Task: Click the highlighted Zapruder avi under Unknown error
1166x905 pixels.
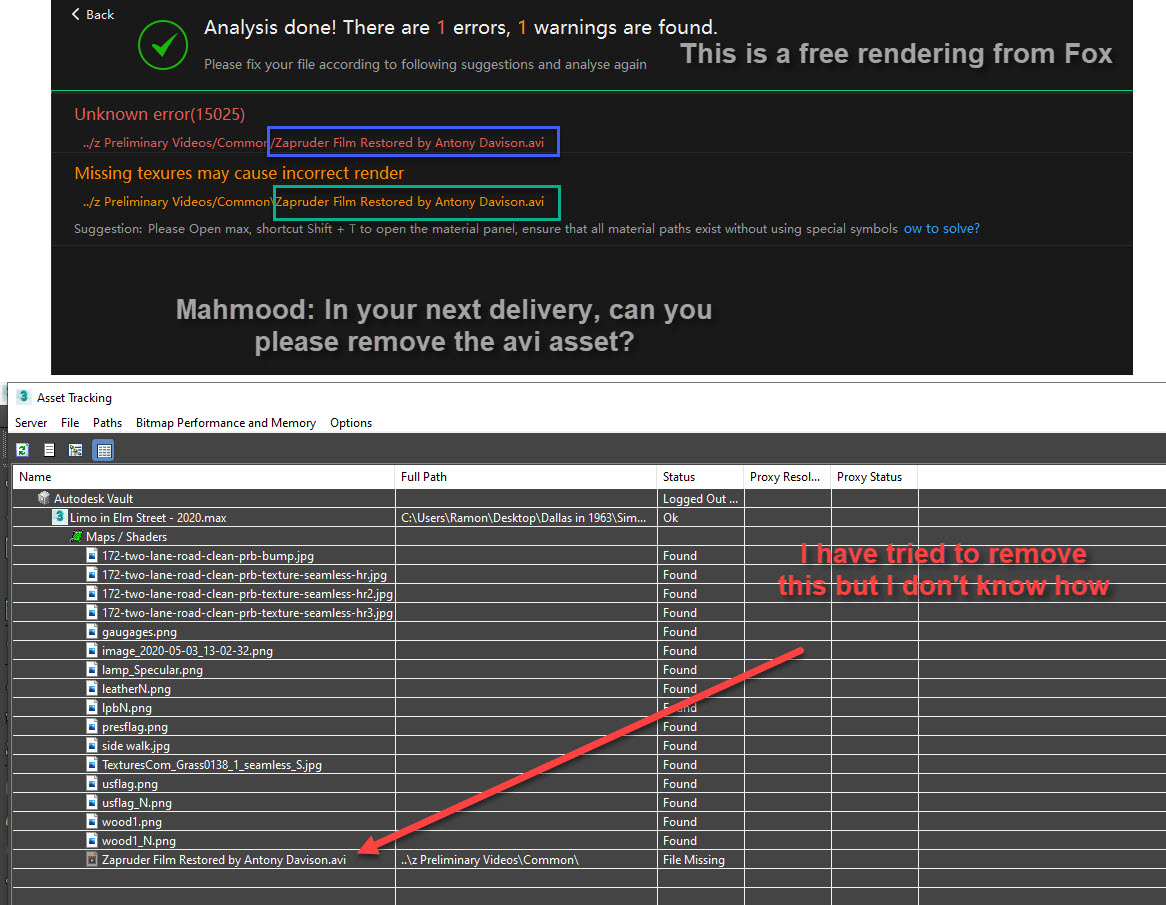Action: pyautogui.click(x=413, y=141)
